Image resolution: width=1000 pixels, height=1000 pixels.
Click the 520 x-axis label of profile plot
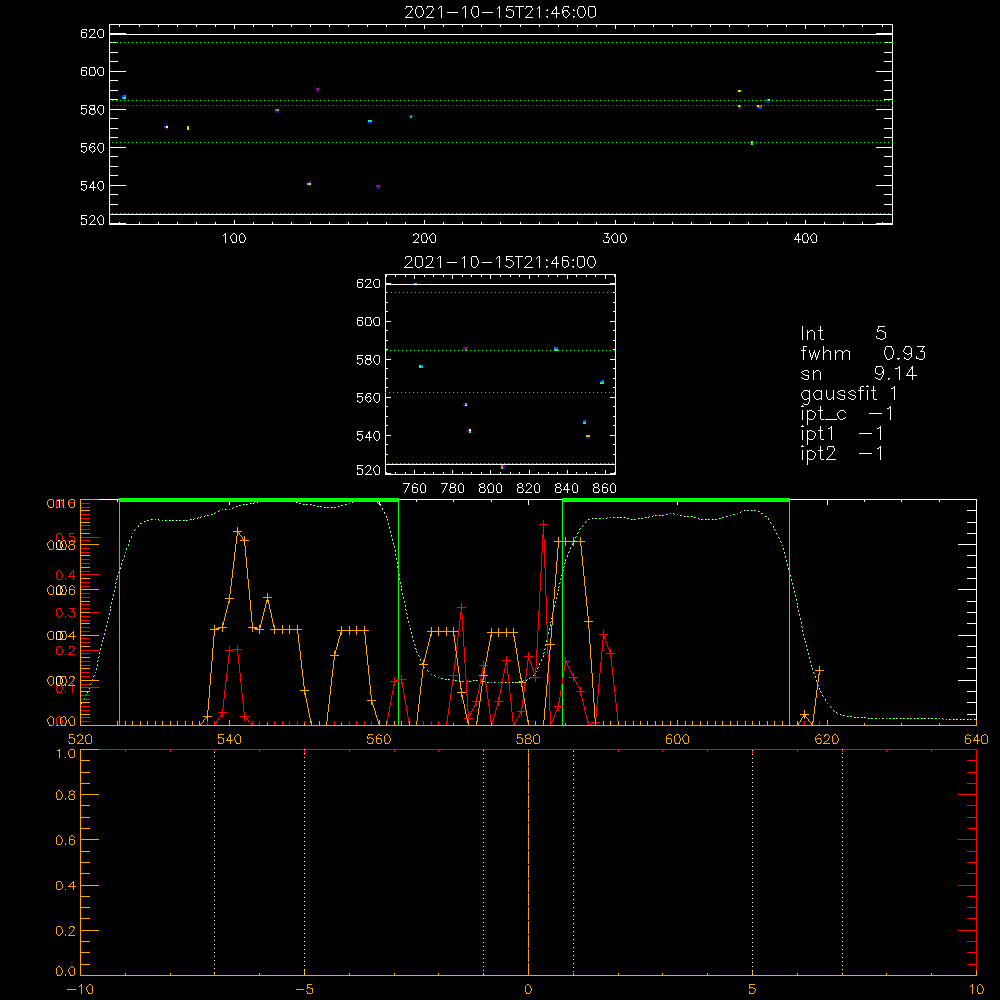[80, 739]
